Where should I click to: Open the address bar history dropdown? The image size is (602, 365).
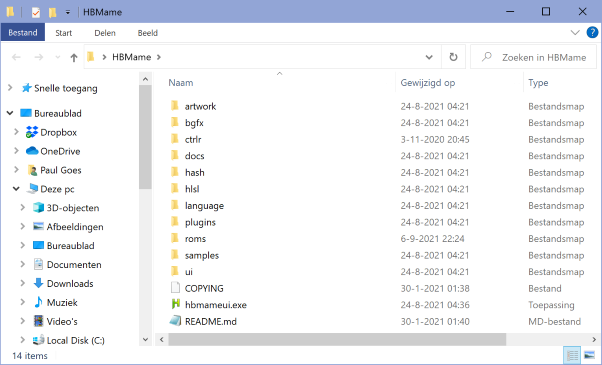coord(429,57)
